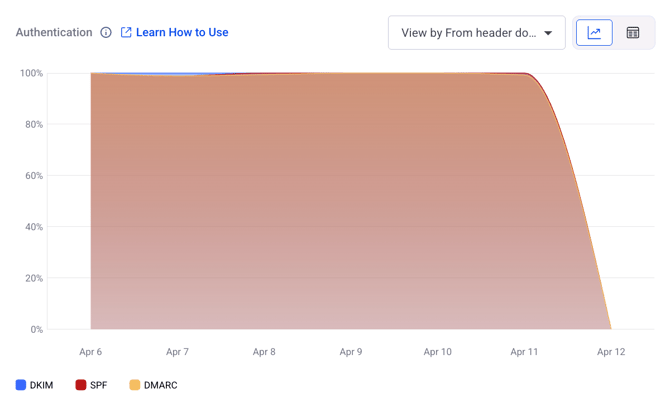Click the Apr 12 axis label
This screenshot has width=670, height=408.
click(x=611, y=352)
